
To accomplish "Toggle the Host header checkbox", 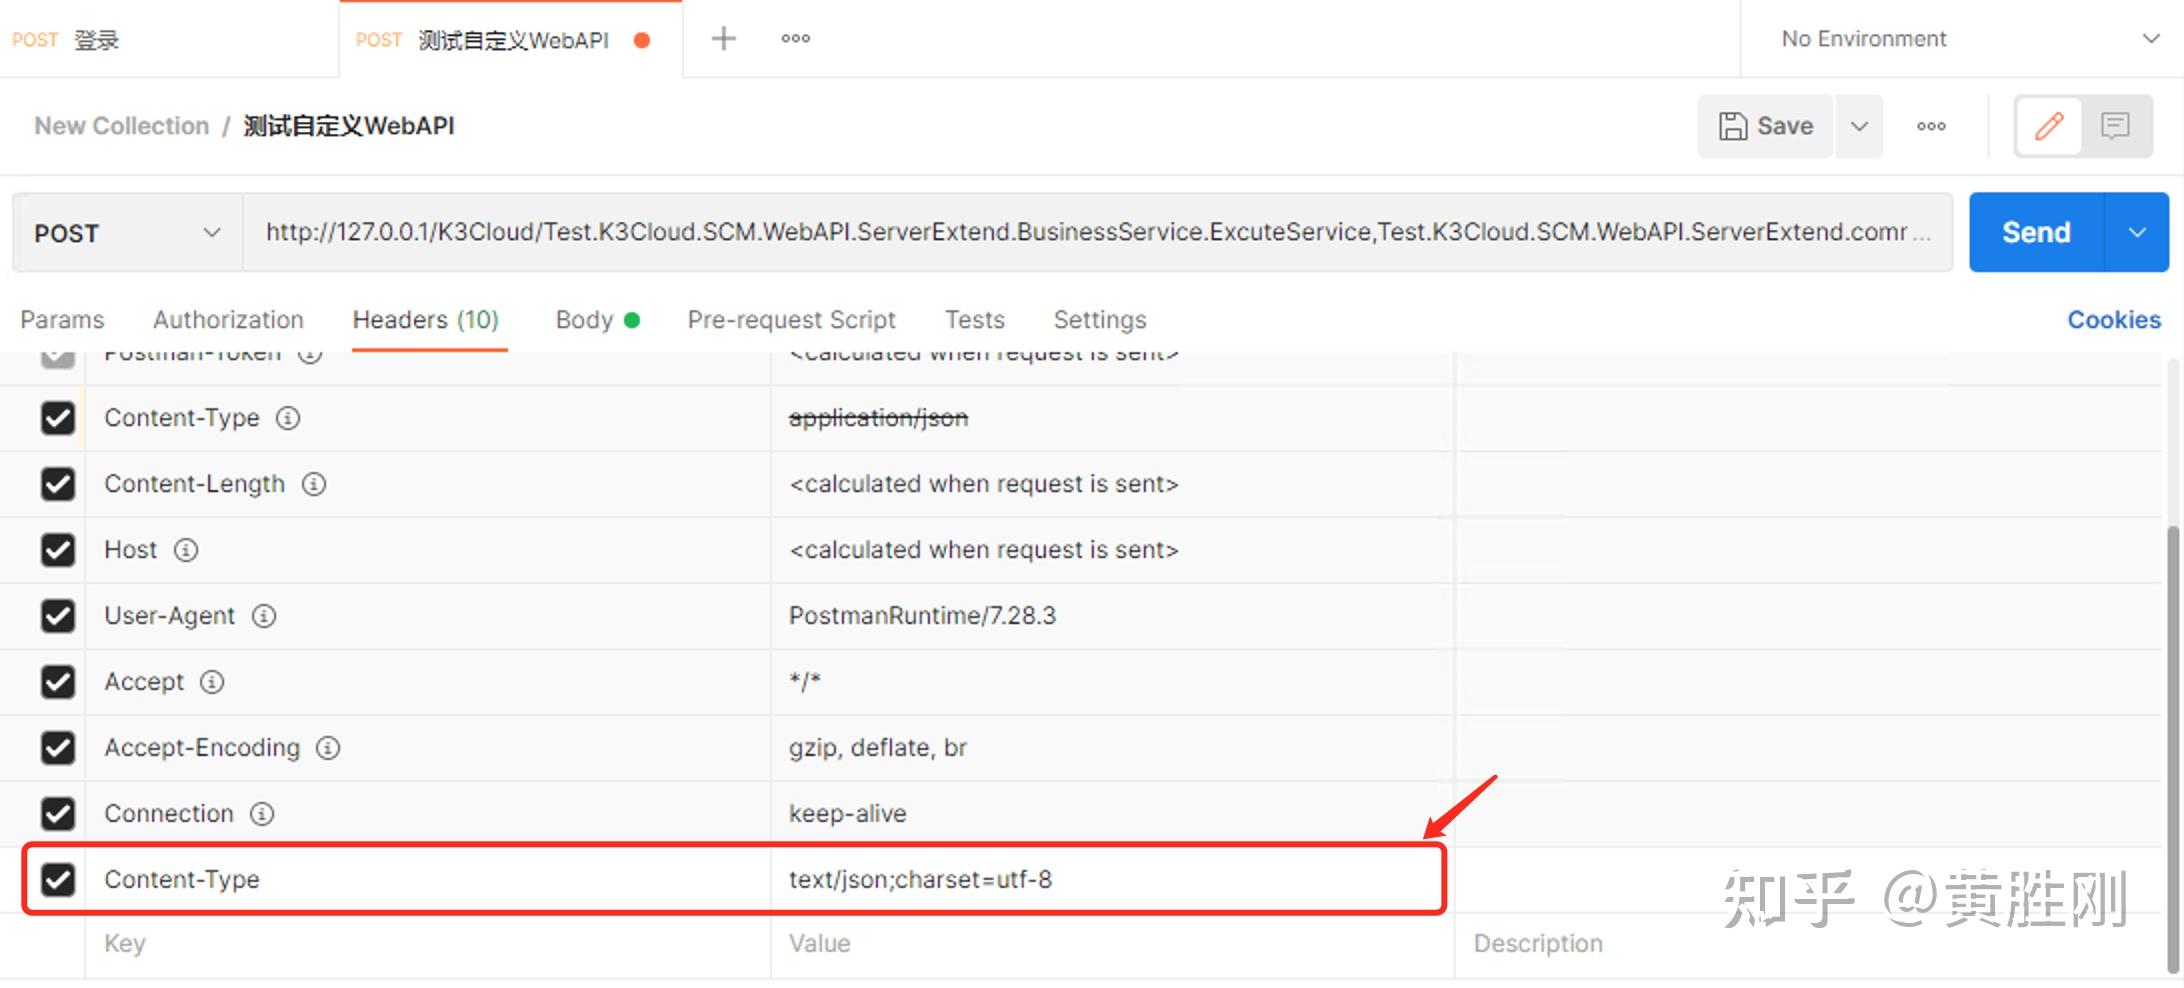I will pyautogui.click(x=58, y=550).
